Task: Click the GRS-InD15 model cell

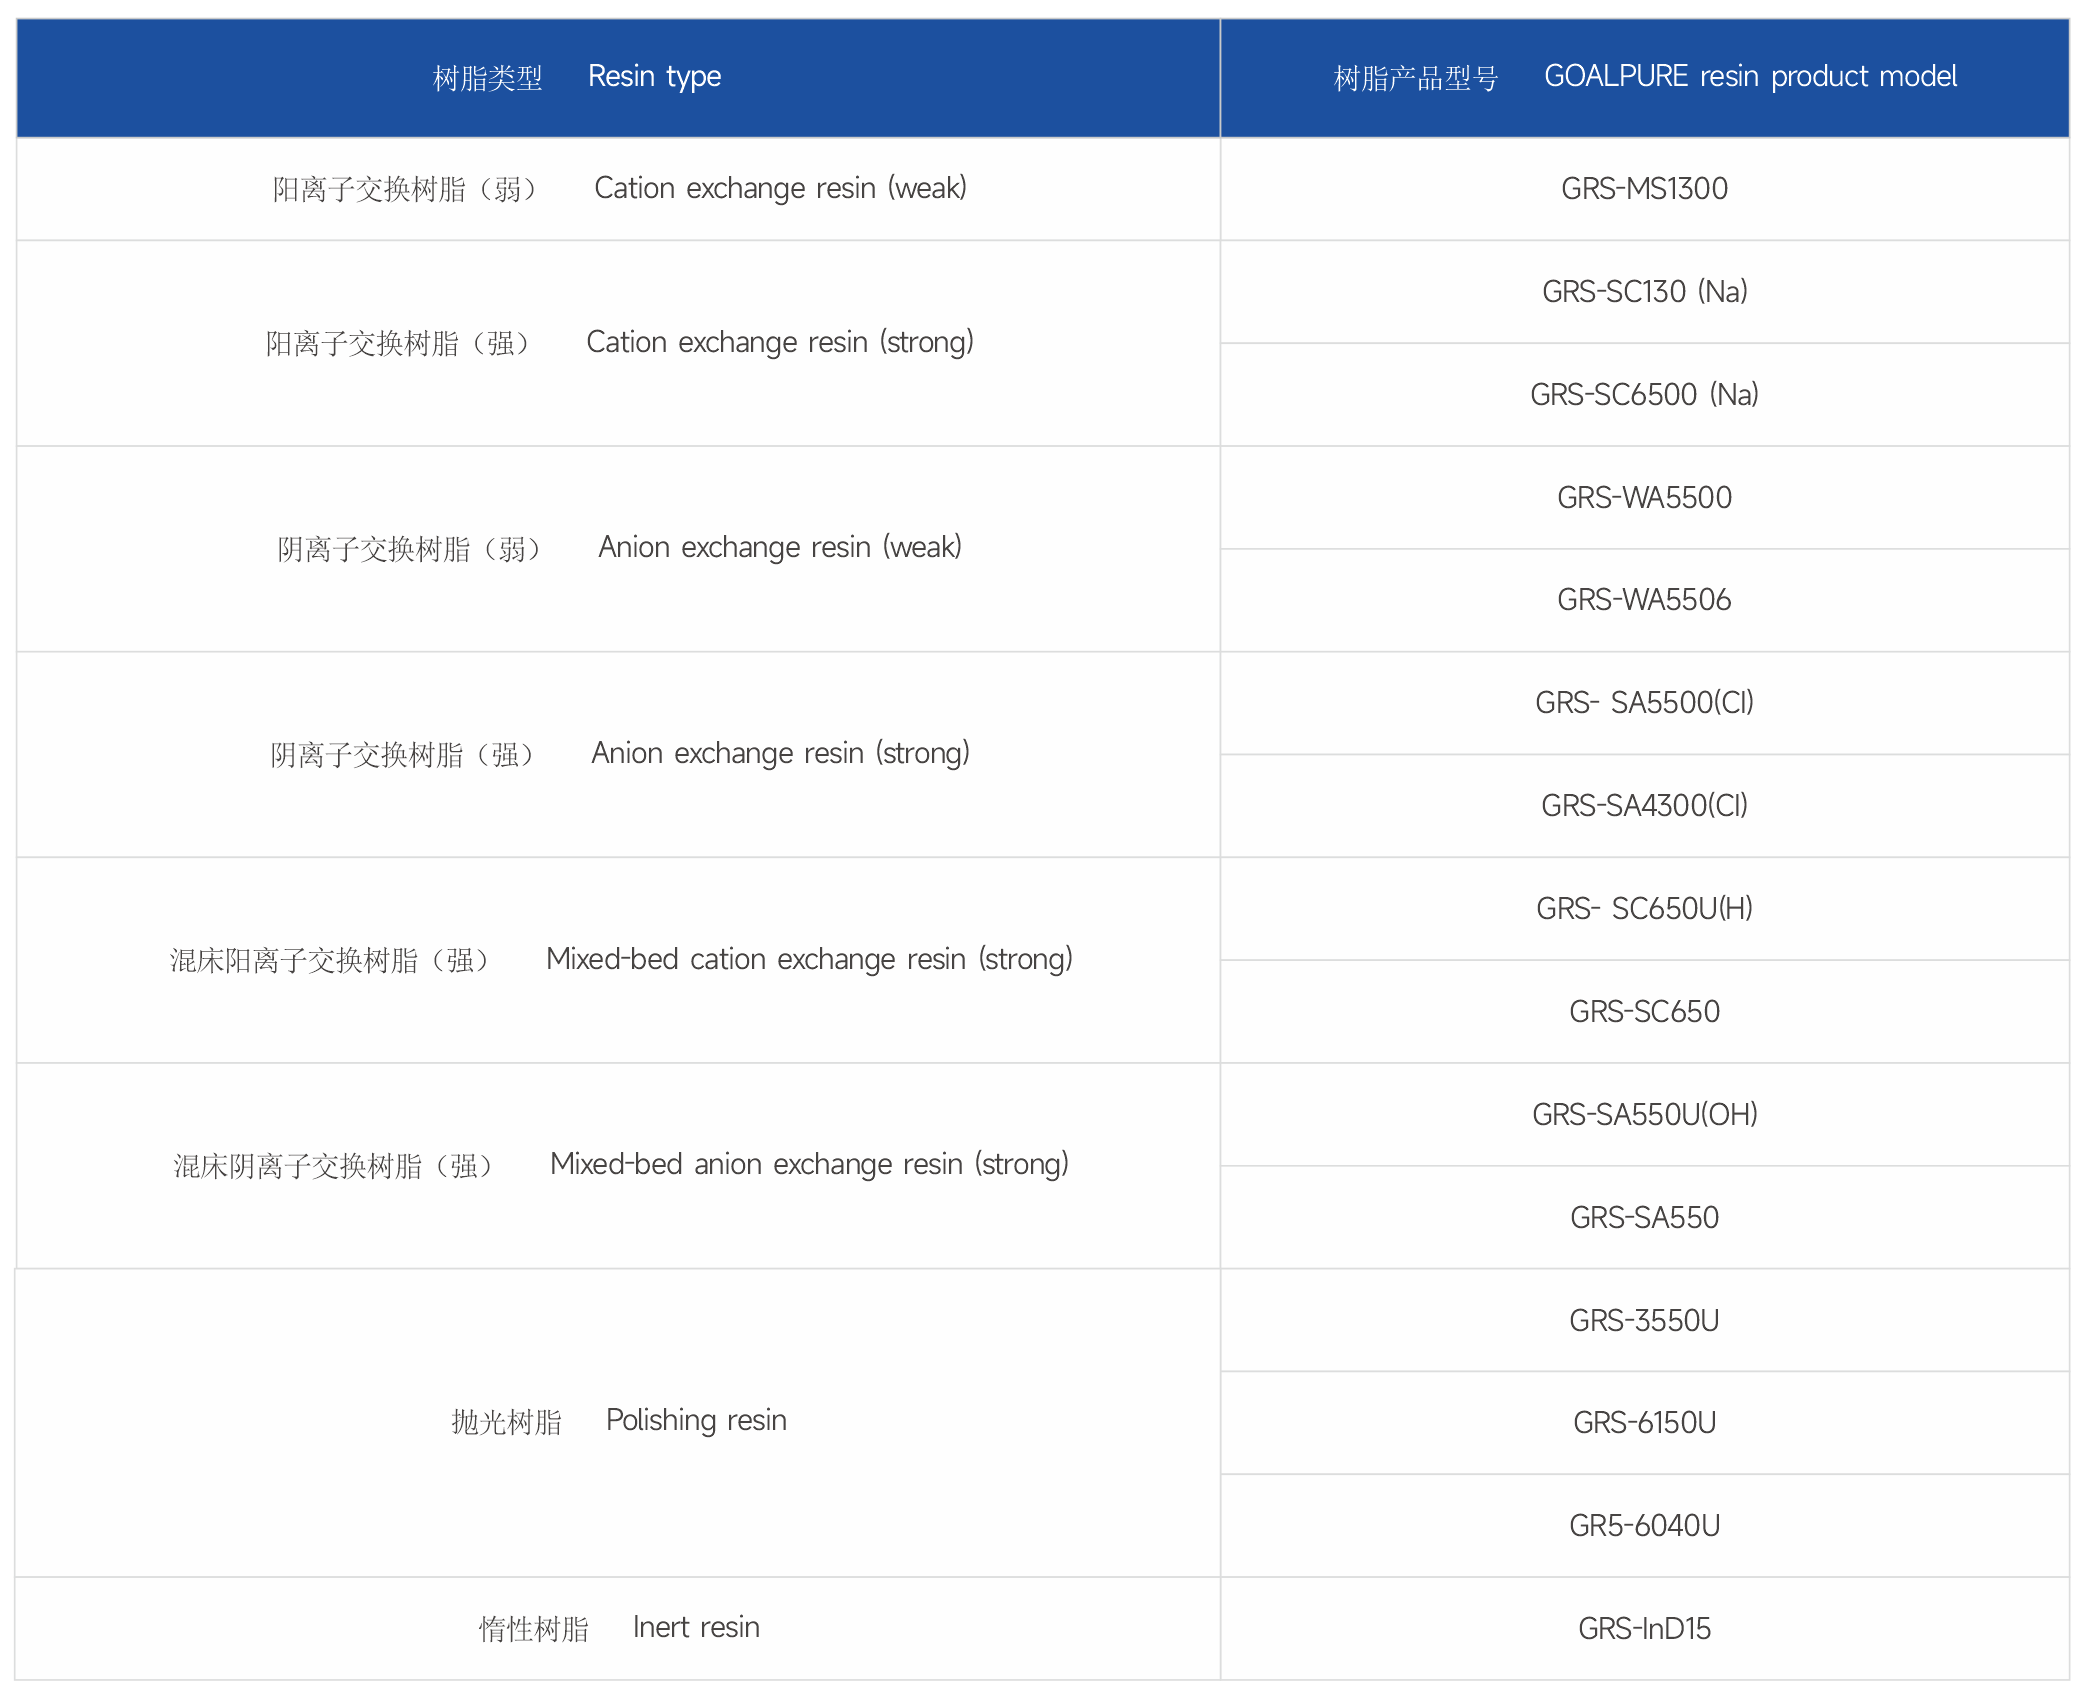Action: tap(1645, 1629)
